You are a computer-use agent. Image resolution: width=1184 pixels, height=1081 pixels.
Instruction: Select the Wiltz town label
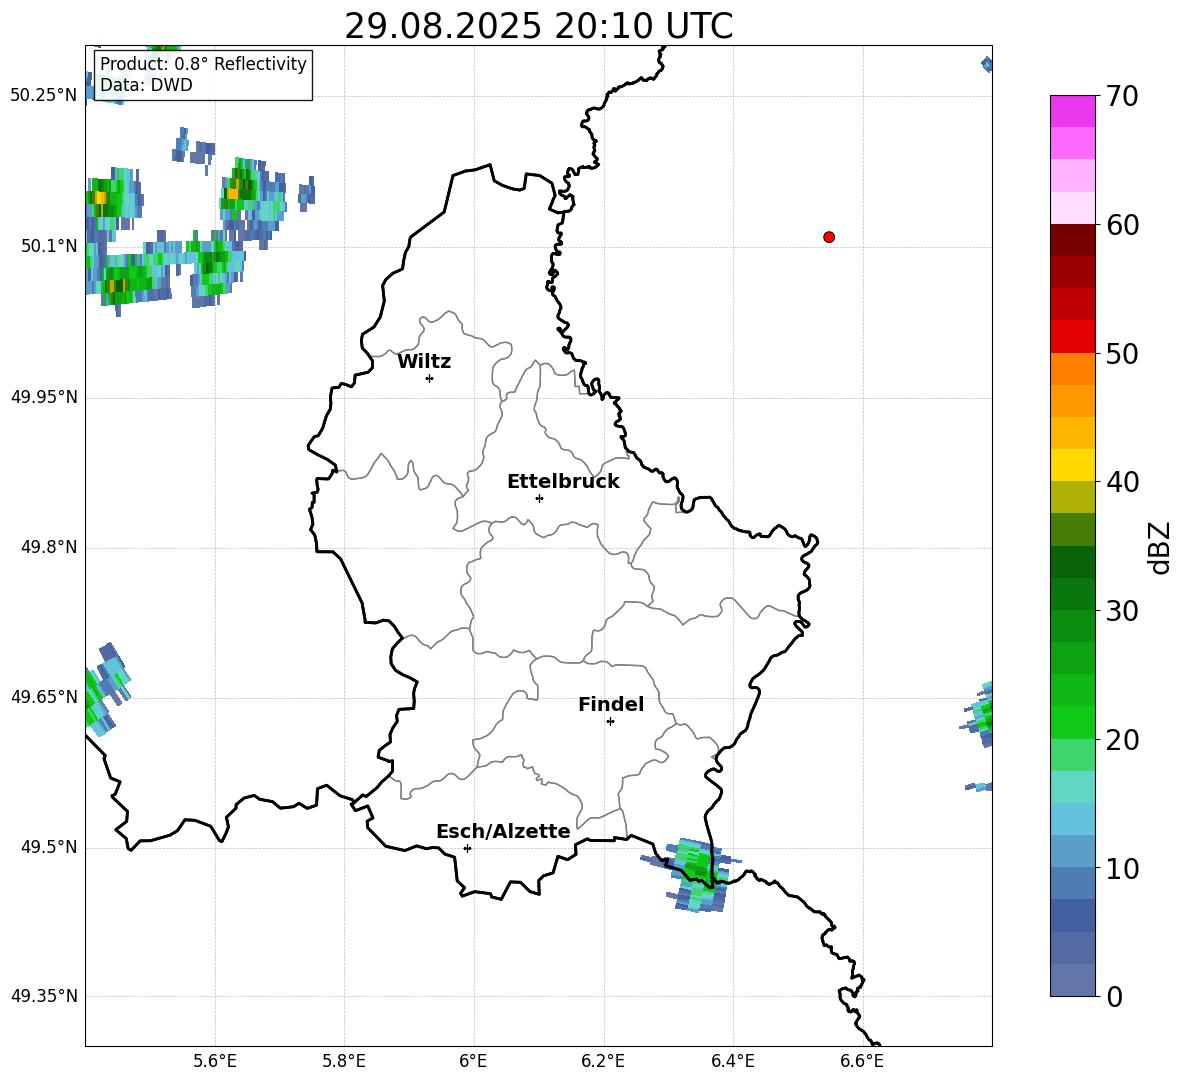(424, 362)
